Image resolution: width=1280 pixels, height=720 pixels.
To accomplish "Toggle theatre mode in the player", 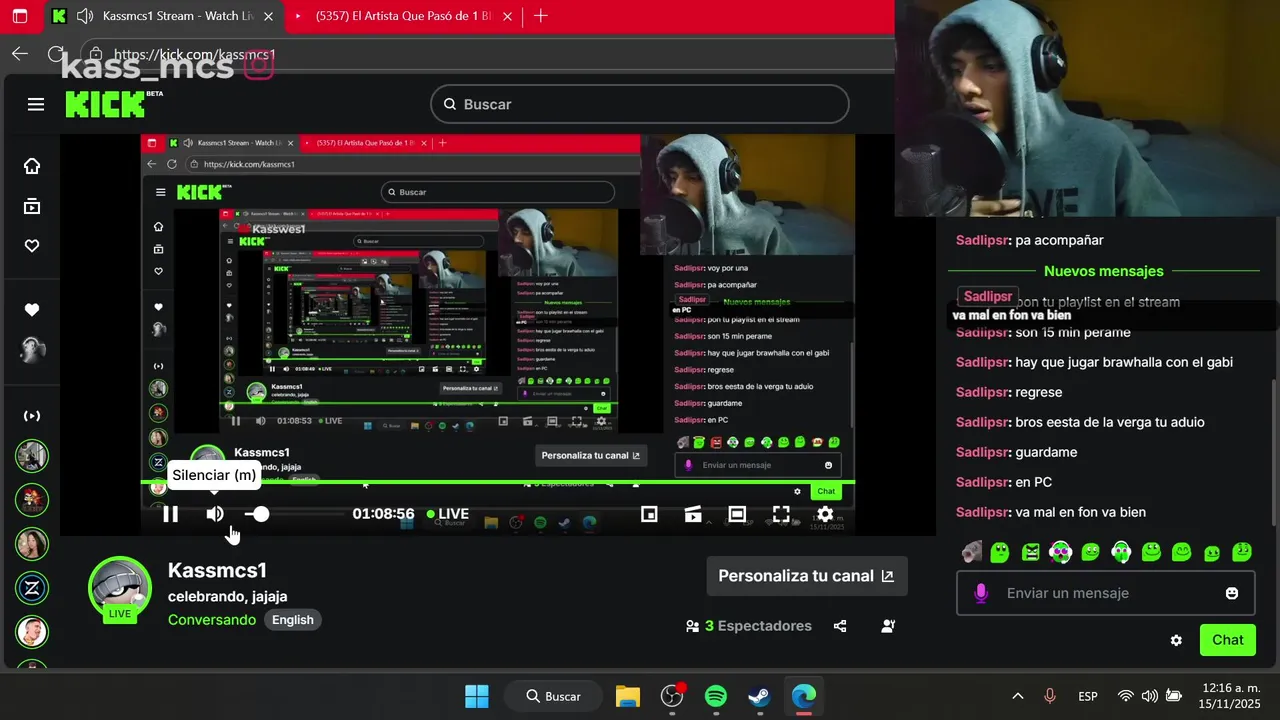I will coord(737,514).
